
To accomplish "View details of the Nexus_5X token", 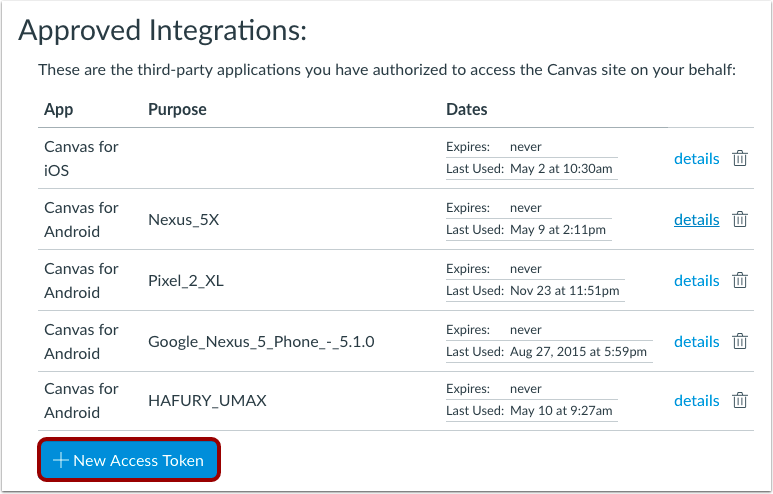I will (x=696, y=219).
